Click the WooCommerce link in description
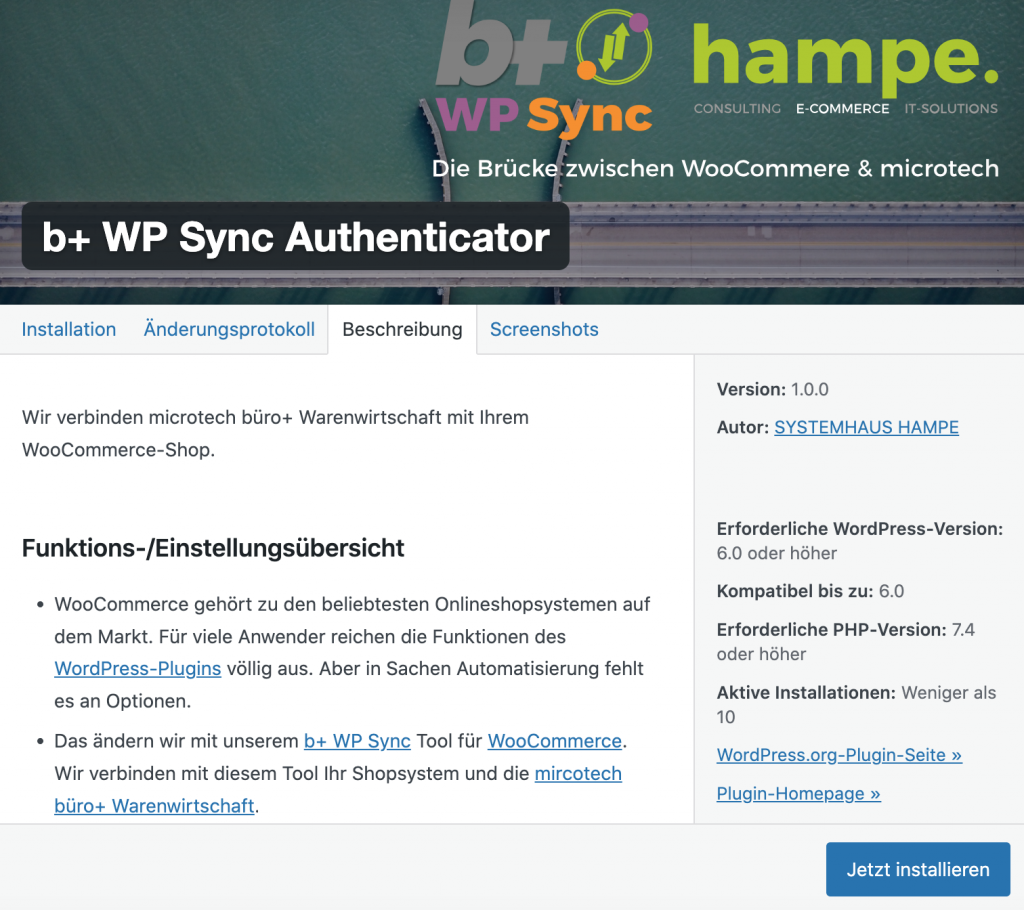Image resolution: width=1024 pixels, height=910 pixels. point(554,741)
